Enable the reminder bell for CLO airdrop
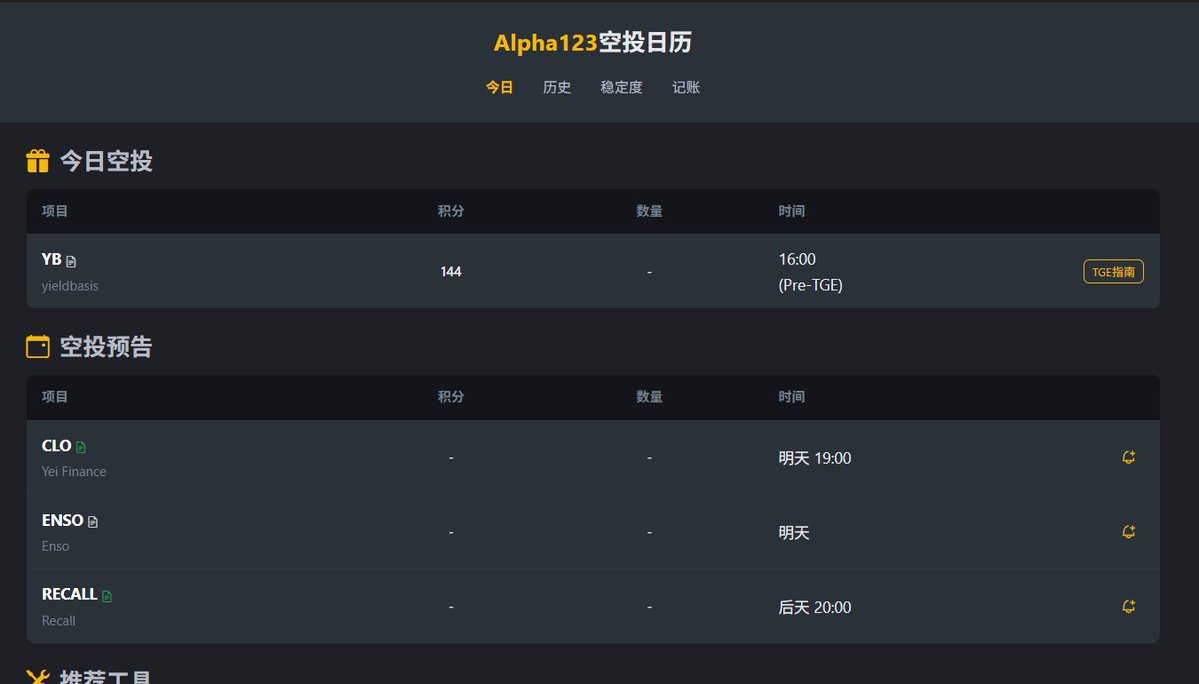Viewport: 1199px width, 684px height. tap(1129, 457)
